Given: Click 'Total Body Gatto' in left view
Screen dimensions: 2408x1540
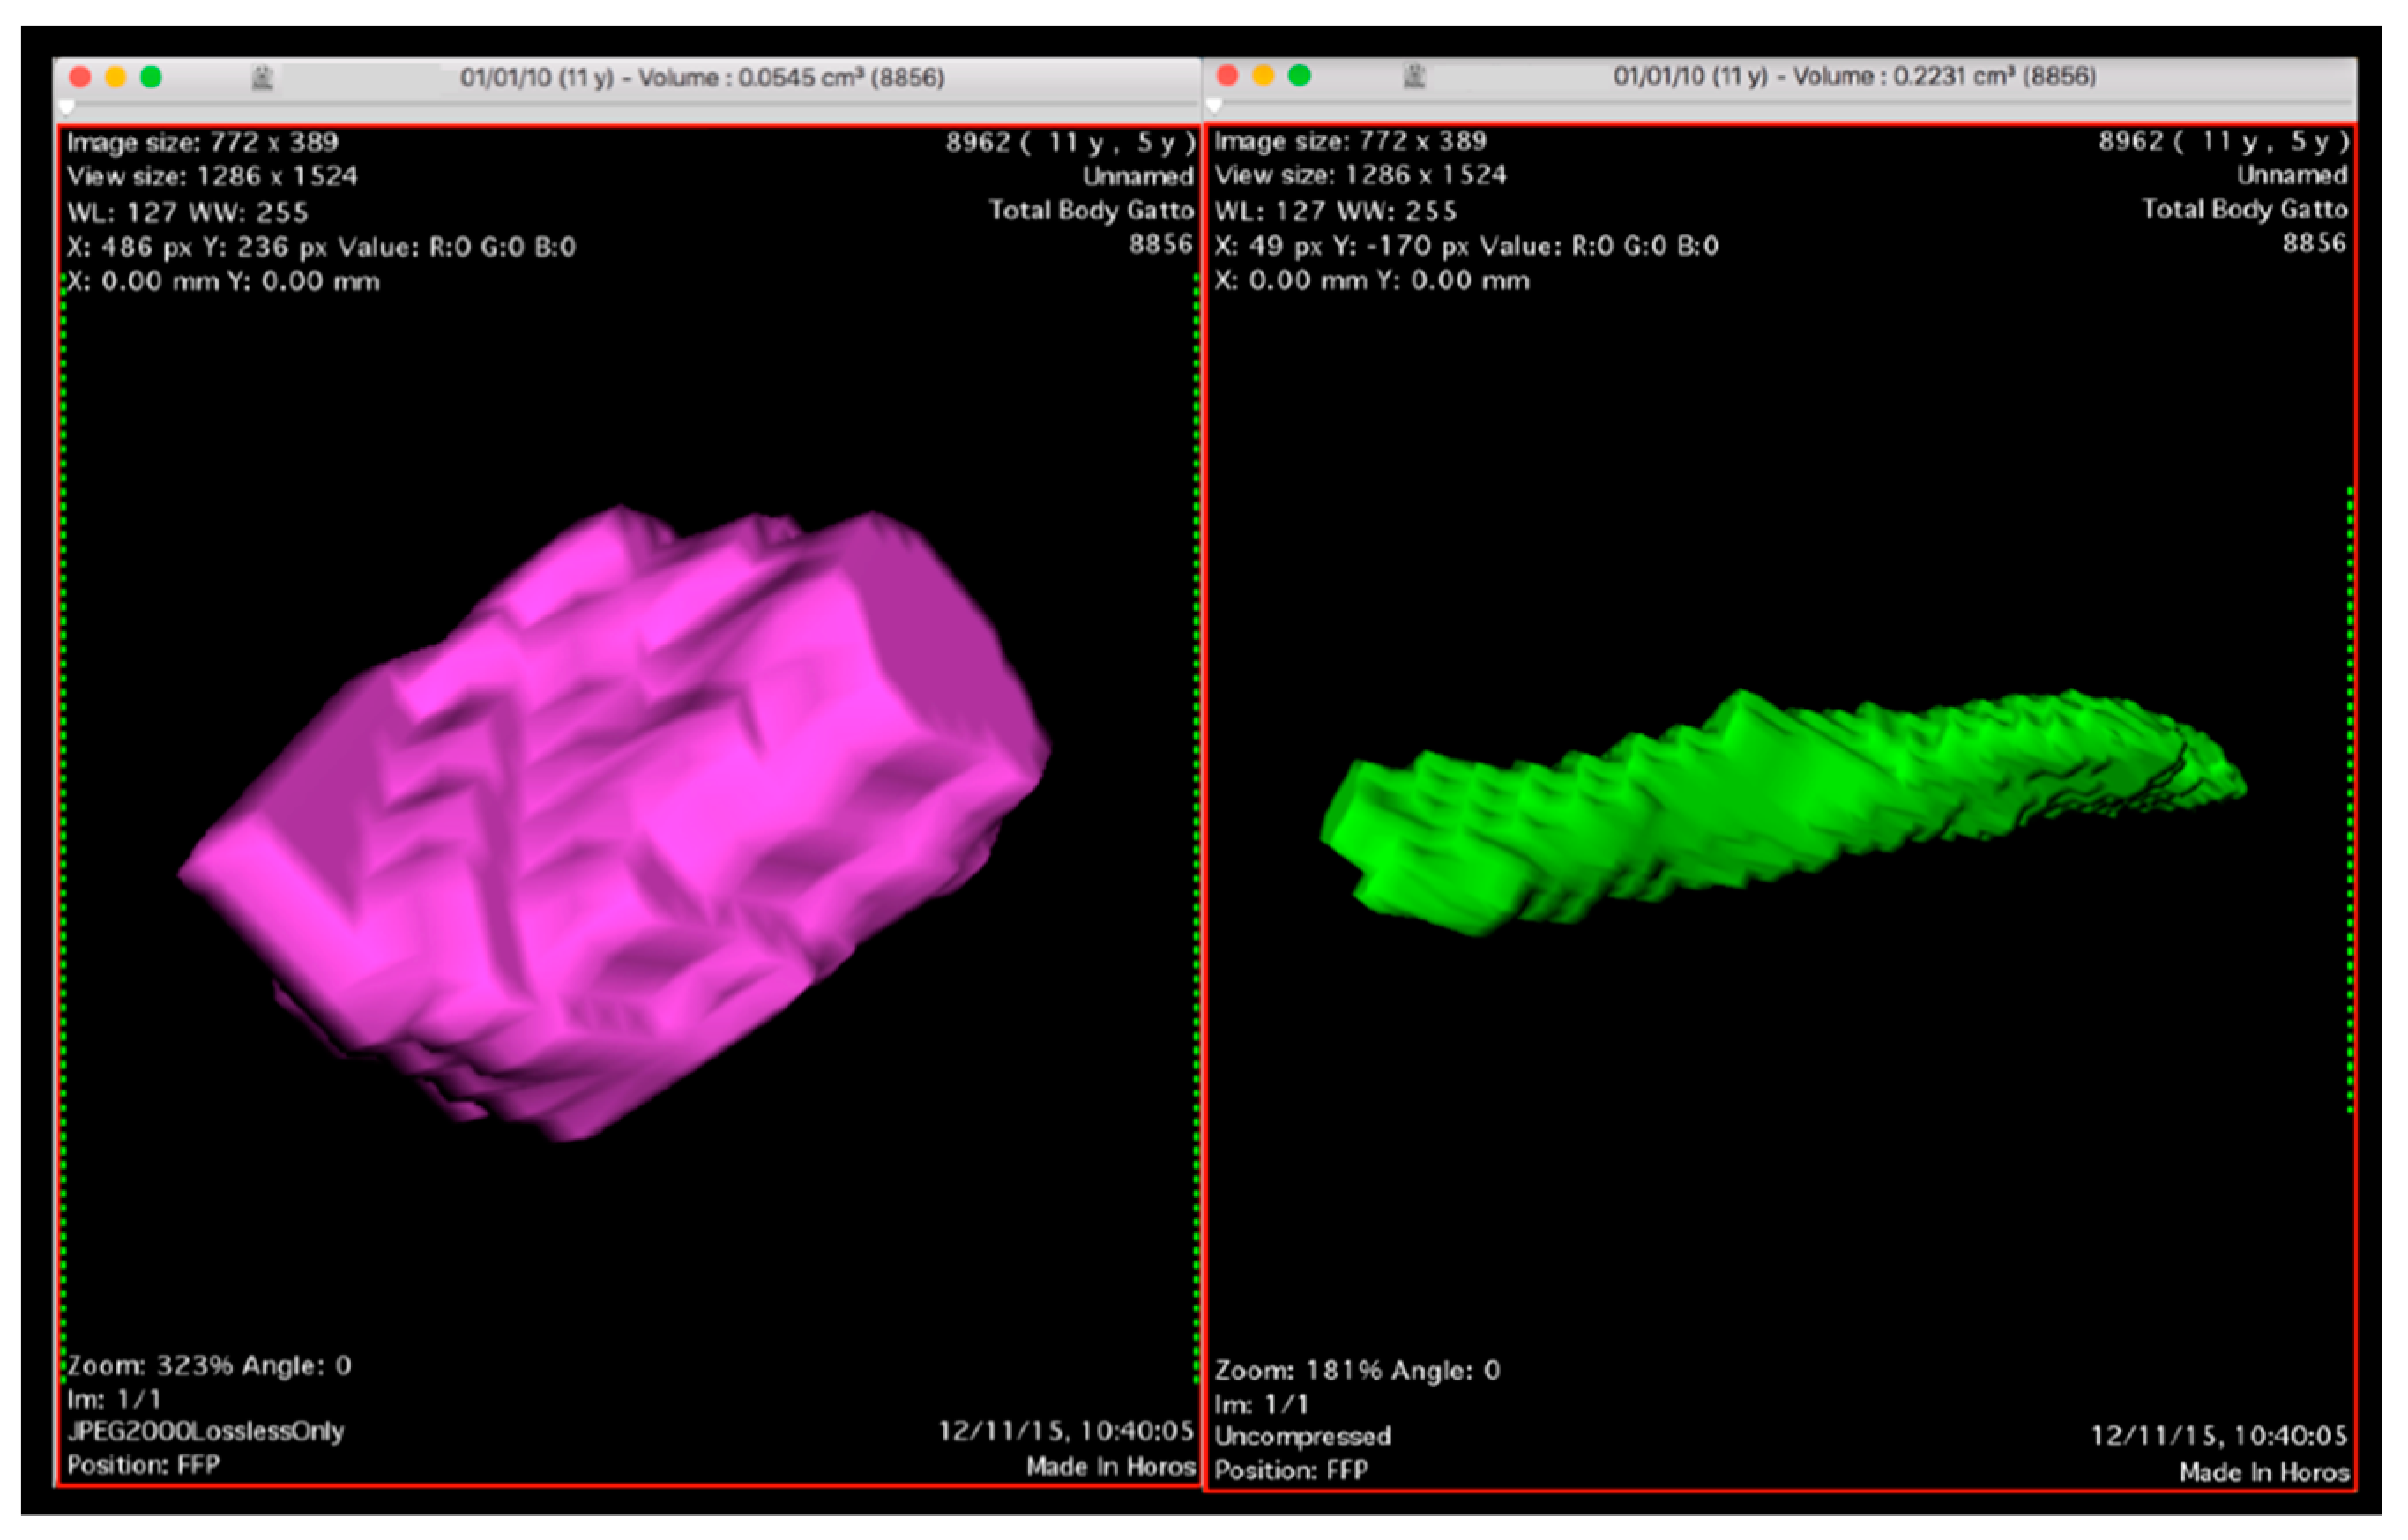Looking at the screenshot, I should [1091, 211].
